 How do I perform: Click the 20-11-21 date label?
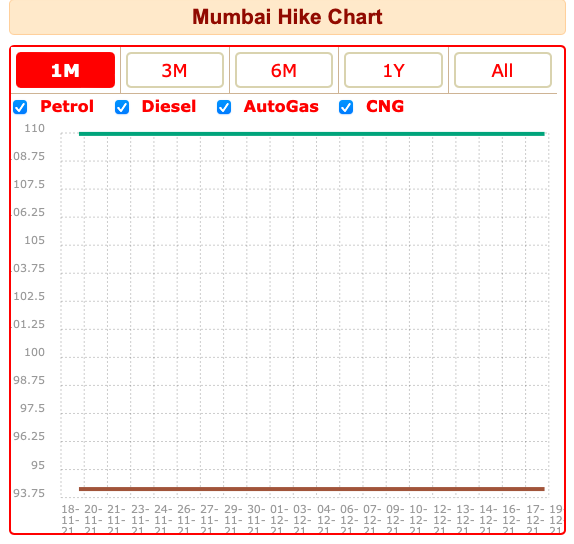[93, 520]
